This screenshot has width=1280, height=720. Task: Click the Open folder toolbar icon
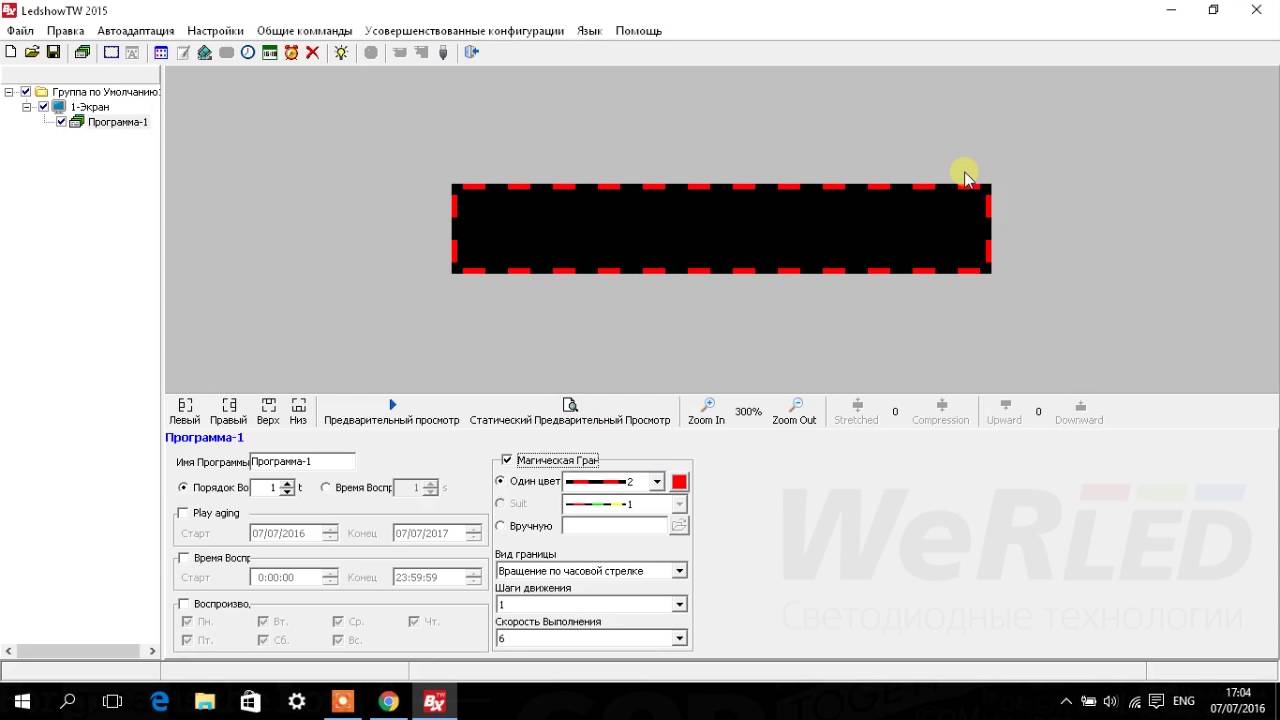pos(32,52)
